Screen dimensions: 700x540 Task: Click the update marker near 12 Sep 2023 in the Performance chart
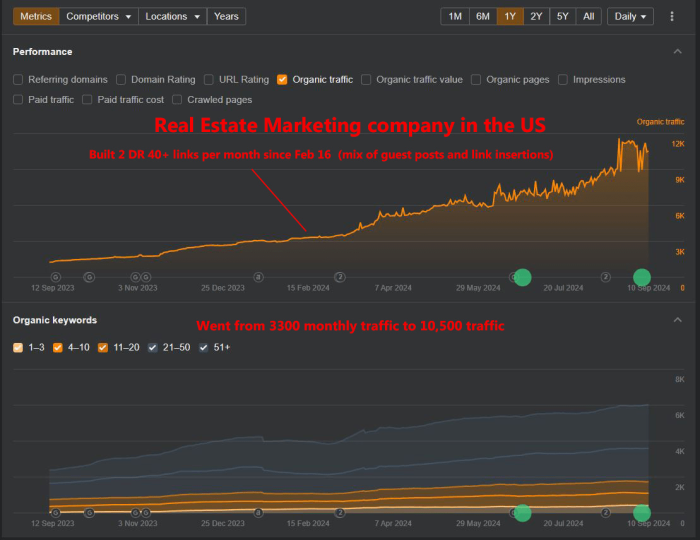55,277
